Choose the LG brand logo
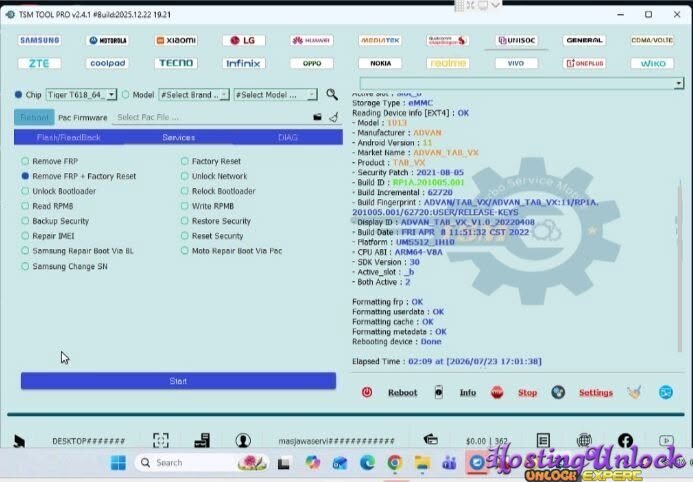Viewport: 693px width, 482px height. [244, 40]
